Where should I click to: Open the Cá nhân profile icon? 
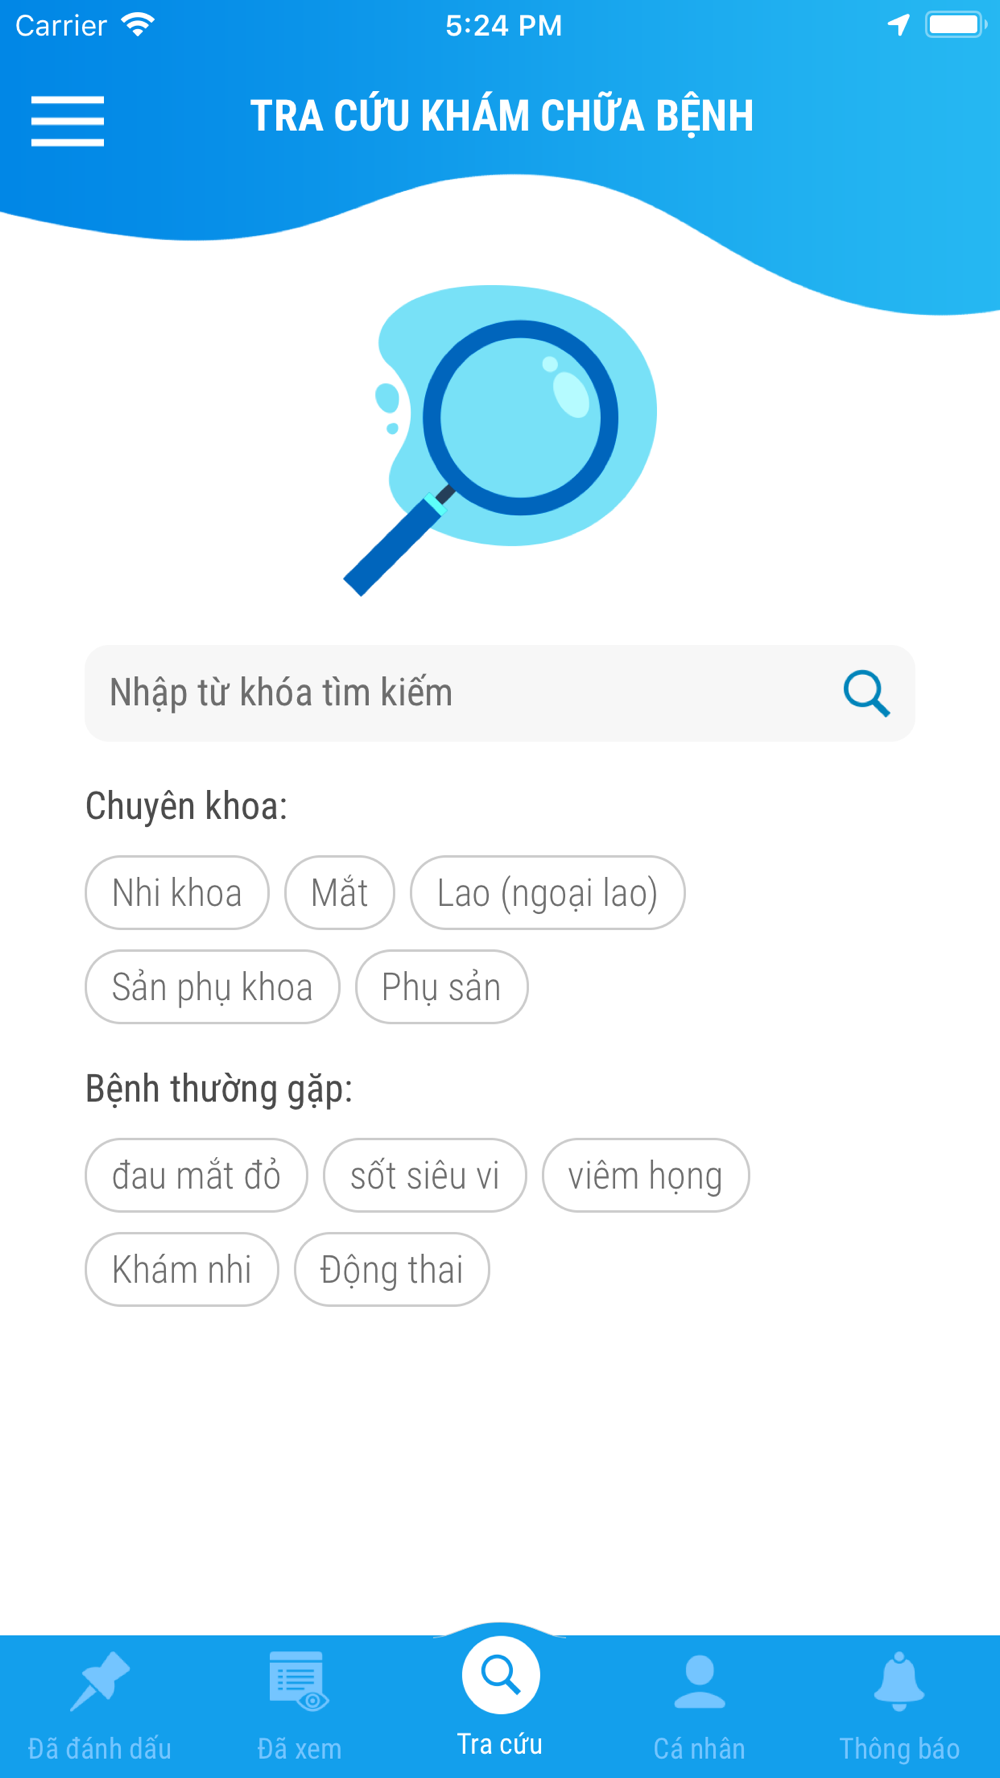(x=699, y=1682)
